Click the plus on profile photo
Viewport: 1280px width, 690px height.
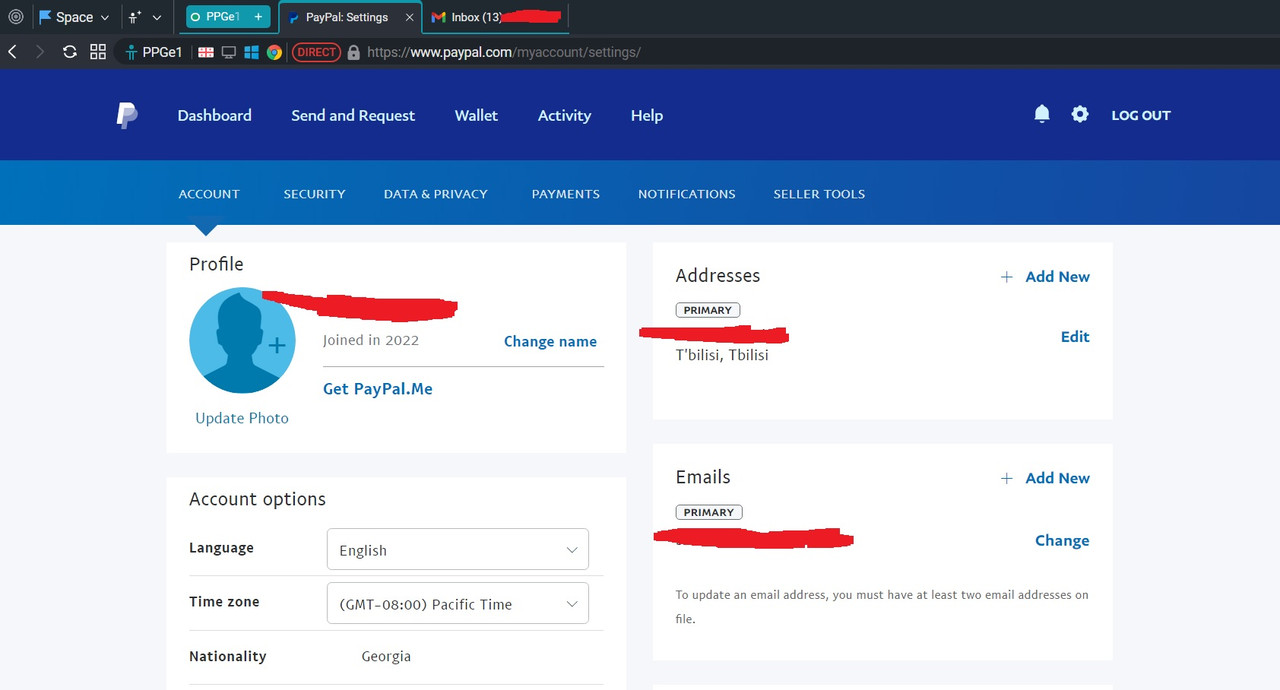point(277,345)
